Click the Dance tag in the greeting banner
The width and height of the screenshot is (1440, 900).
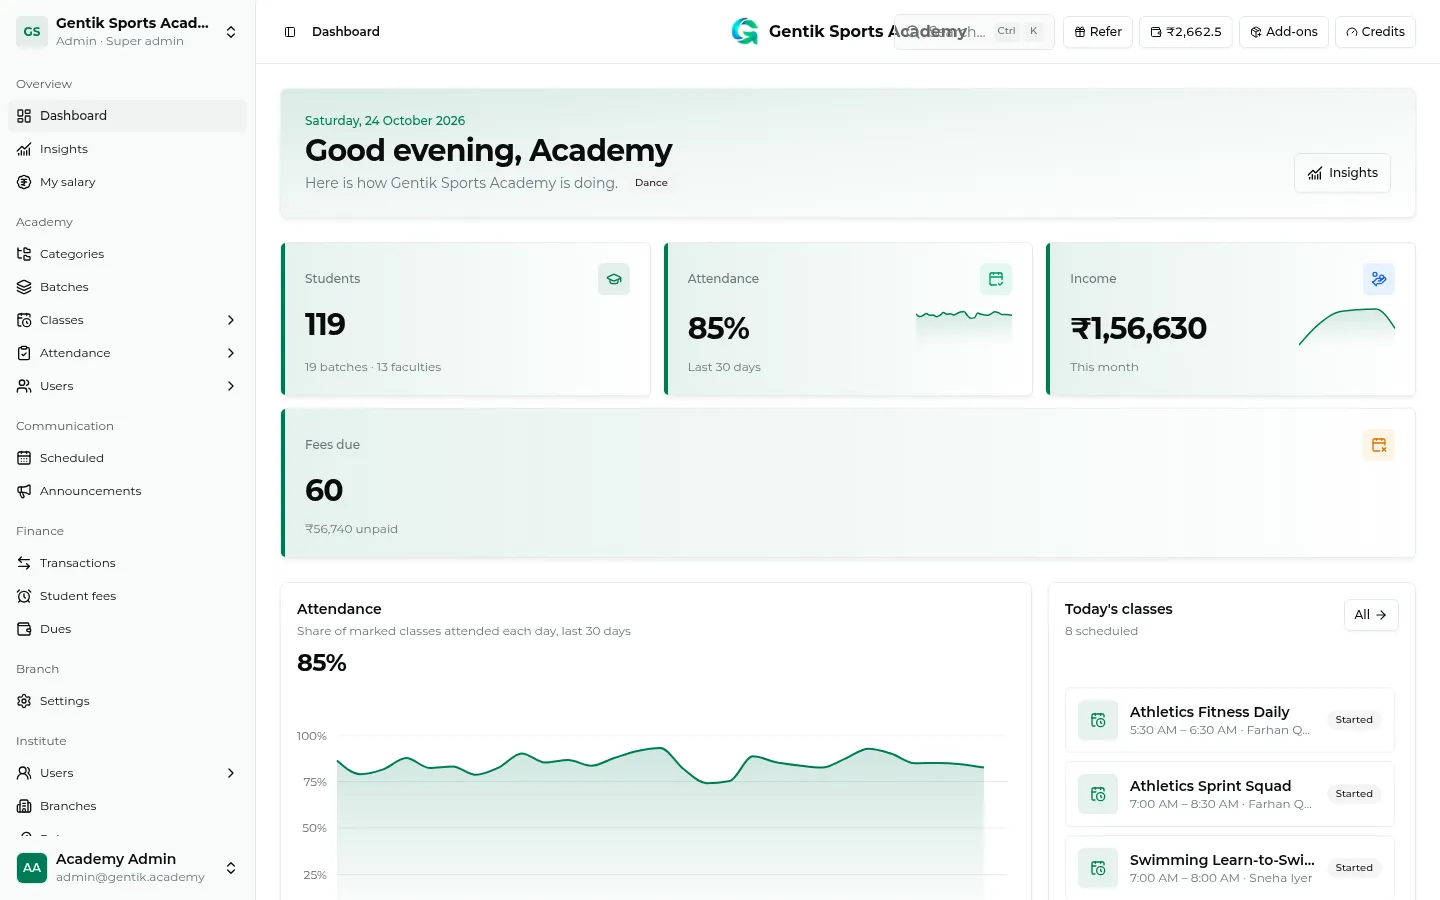click(x=651, y=183)
